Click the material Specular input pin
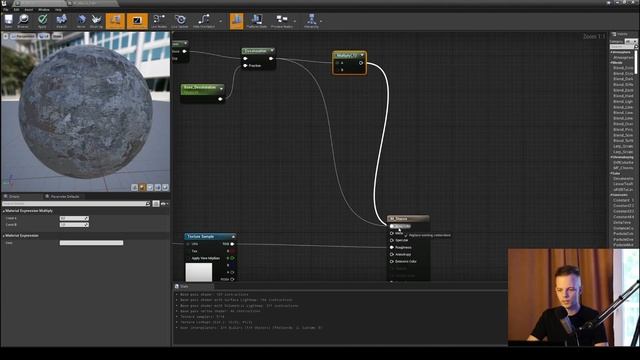640x360 pixels. [391, 240]
